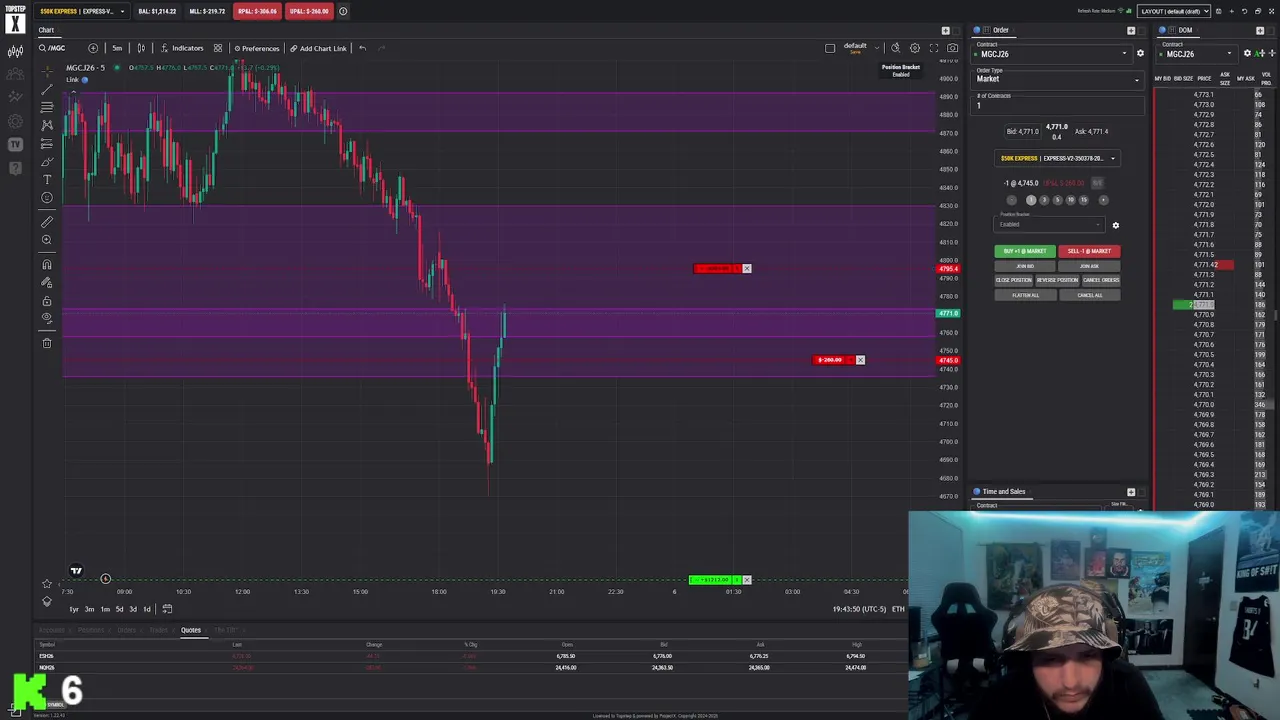Click the undo arrow in chart toolbar
1280x720 pixels.
tap(362, 48)
